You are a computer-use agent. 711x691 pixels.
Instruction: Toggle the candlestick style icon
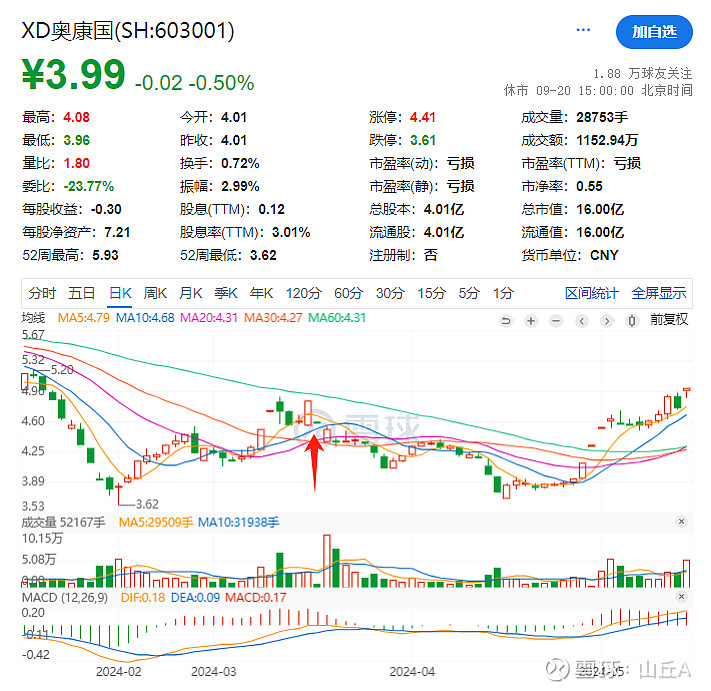632,321
